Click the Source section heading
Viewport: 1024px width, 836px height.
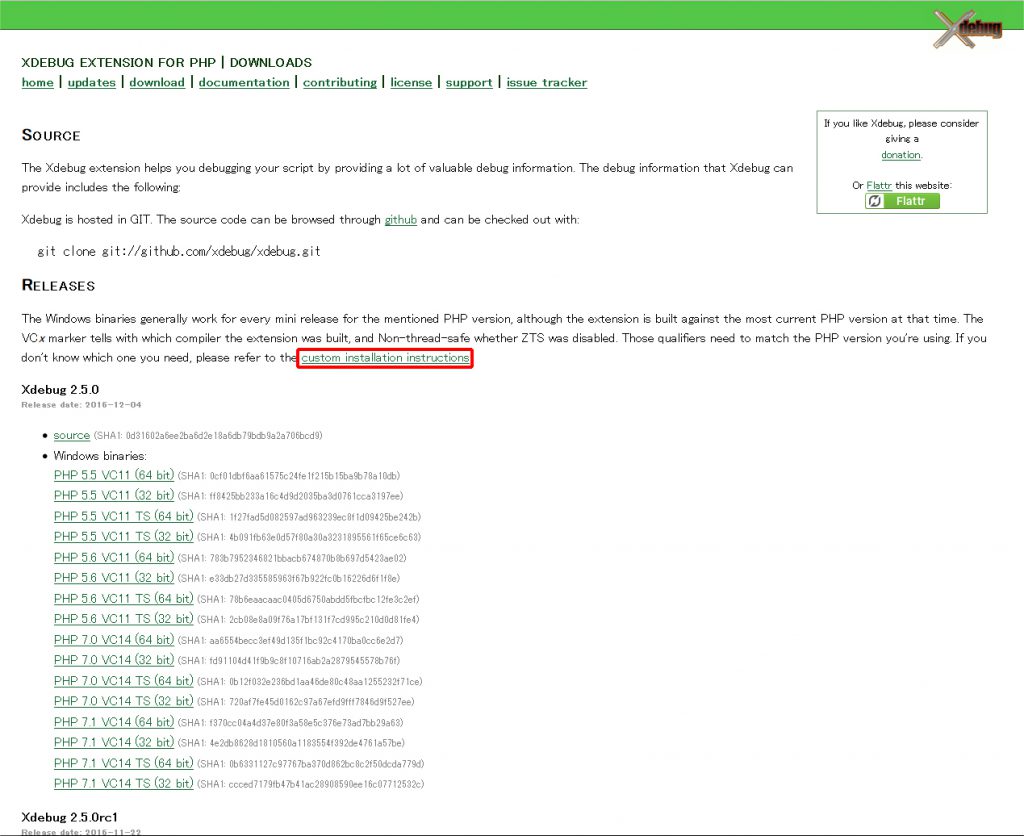coord(51,135)
